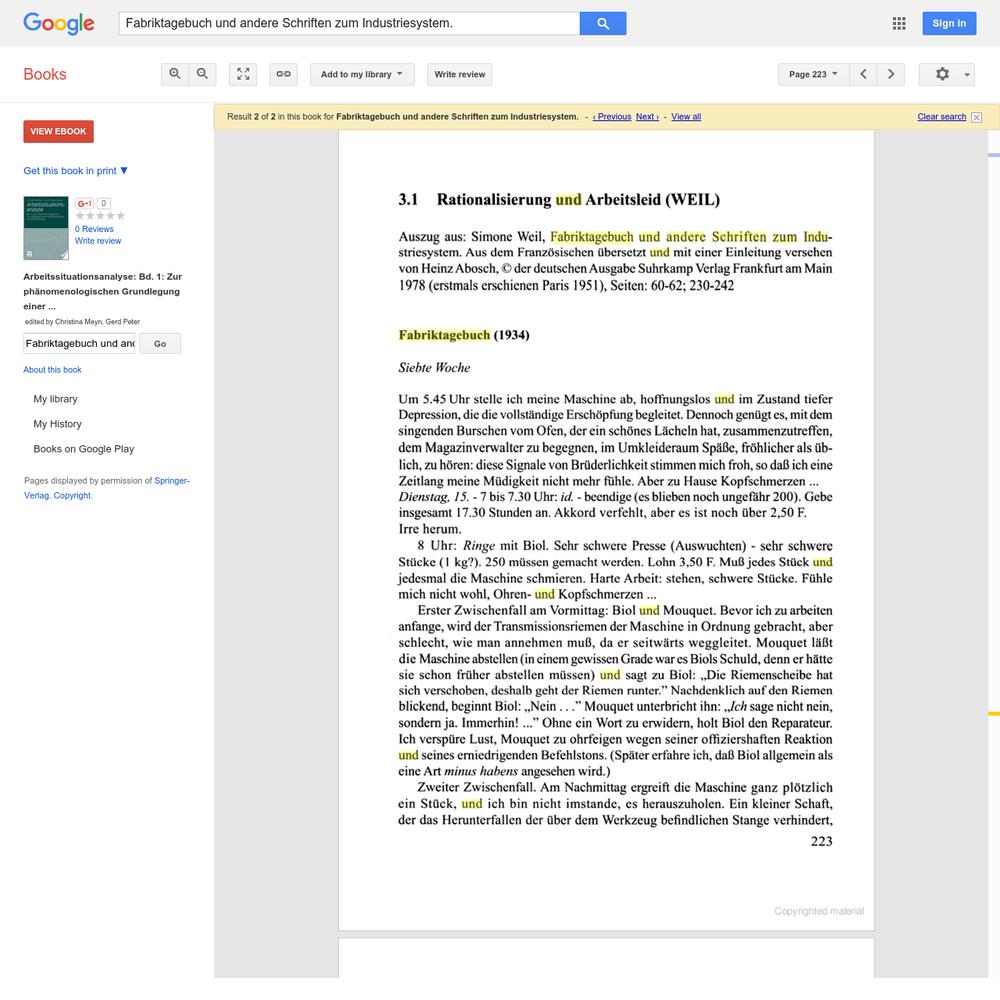Image resolution: width=1000 pixels, height=1000 pixels.
Task: Click the Write review button
Action: tap(460, 74)
